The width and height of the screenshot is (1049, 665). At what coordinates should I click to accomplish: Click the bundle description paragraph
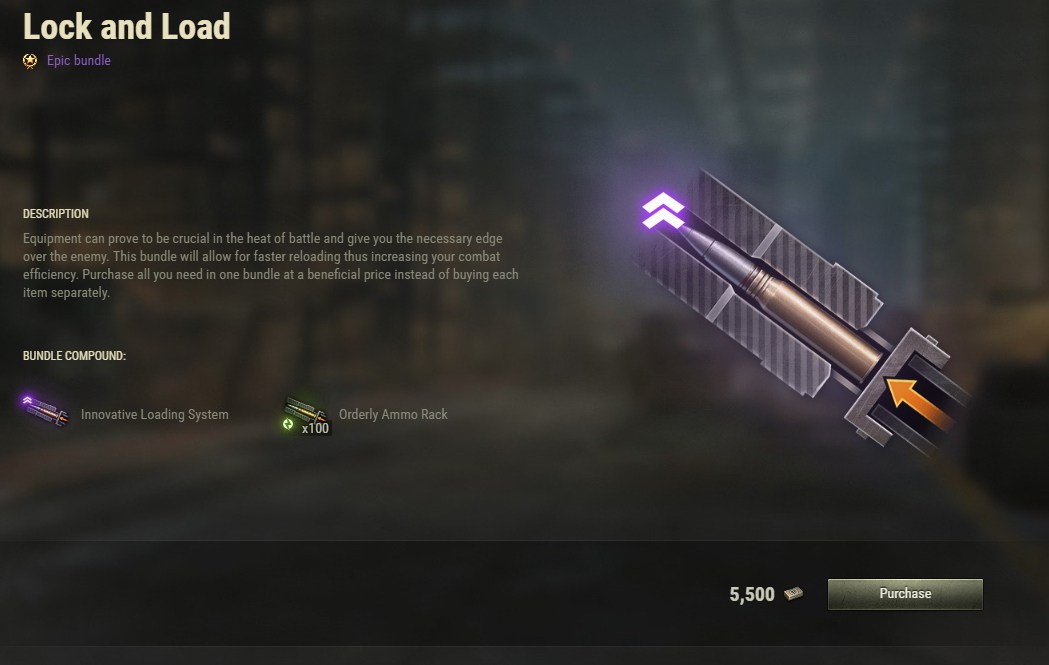(x=271, y=265)
